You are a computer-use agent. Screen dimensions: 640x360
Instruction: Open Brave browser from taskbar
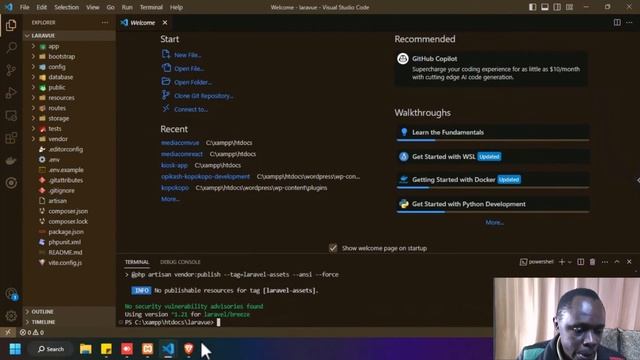(189, 349)
